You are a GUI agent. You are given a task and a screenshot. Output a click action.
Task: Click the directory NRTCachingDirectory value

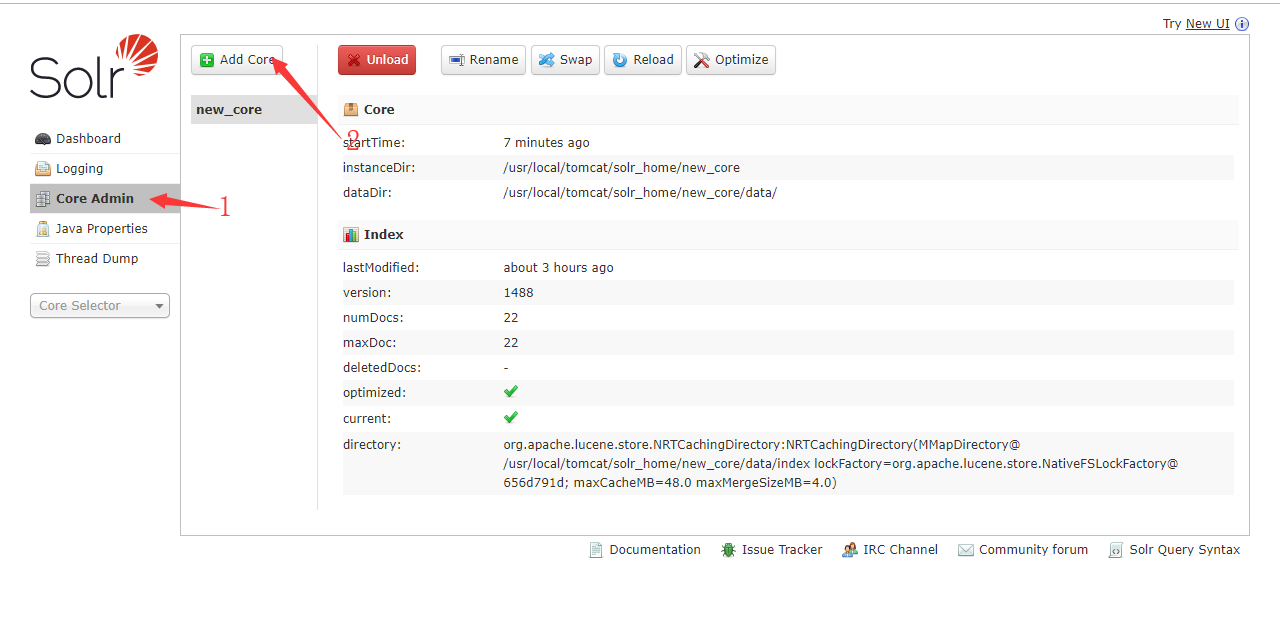click(841, 463)
